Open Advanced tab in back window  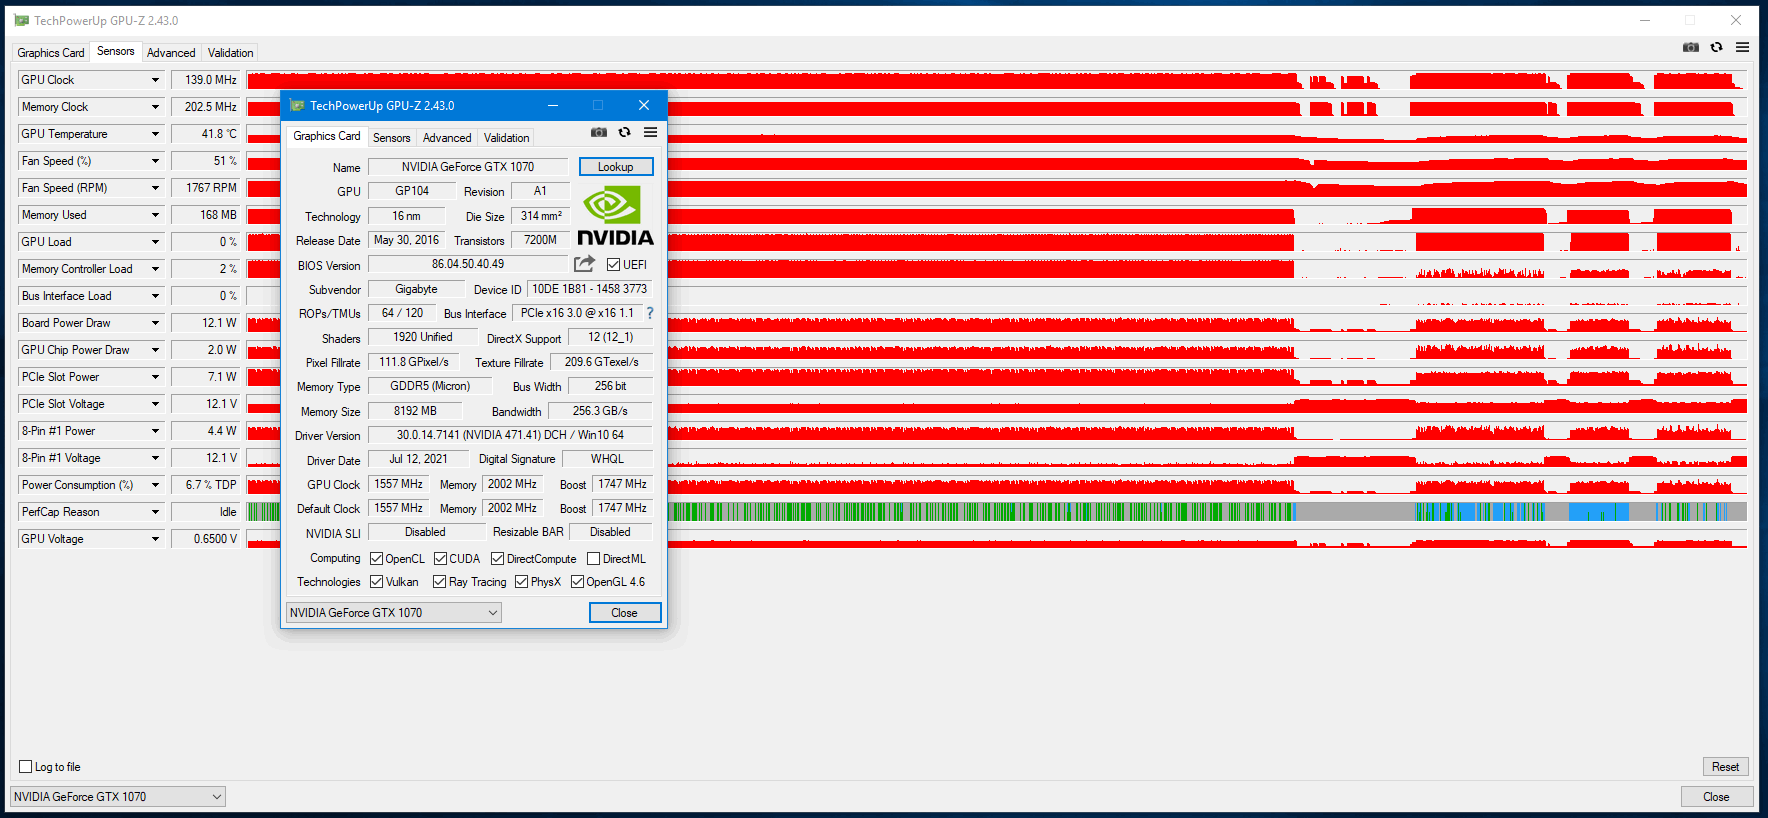171,53
